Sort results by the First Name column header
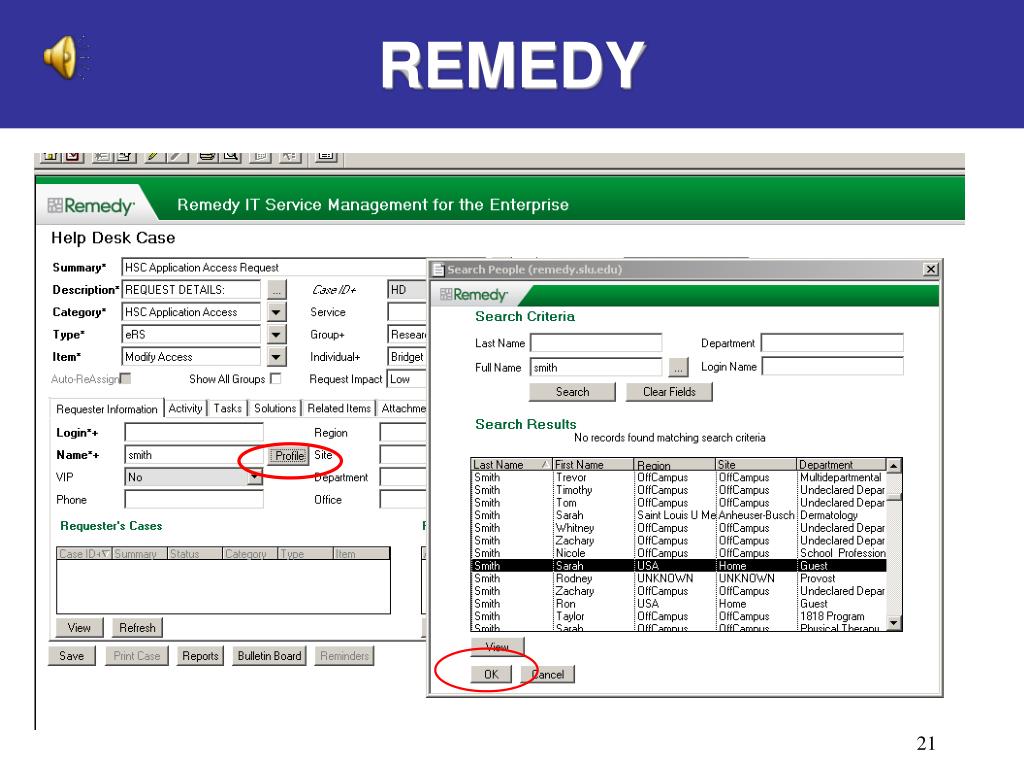 (593, 464)
